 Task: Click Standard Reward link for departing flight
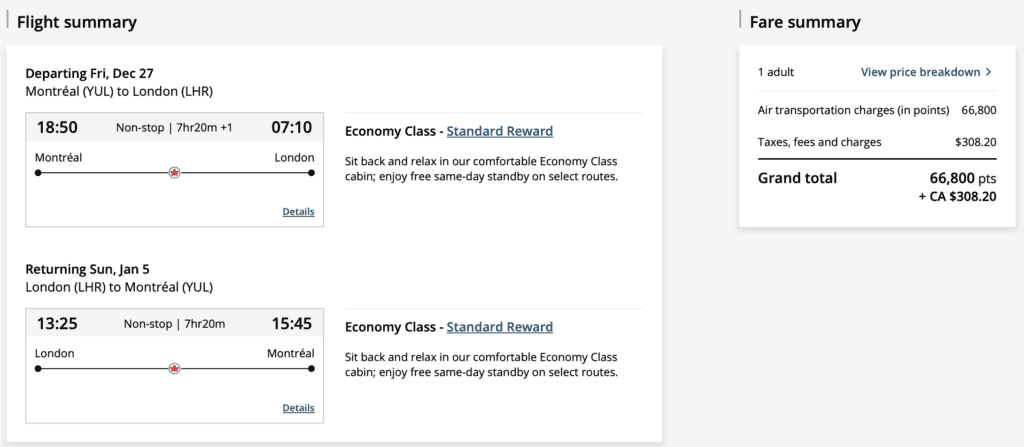click(x=499, y=131)
